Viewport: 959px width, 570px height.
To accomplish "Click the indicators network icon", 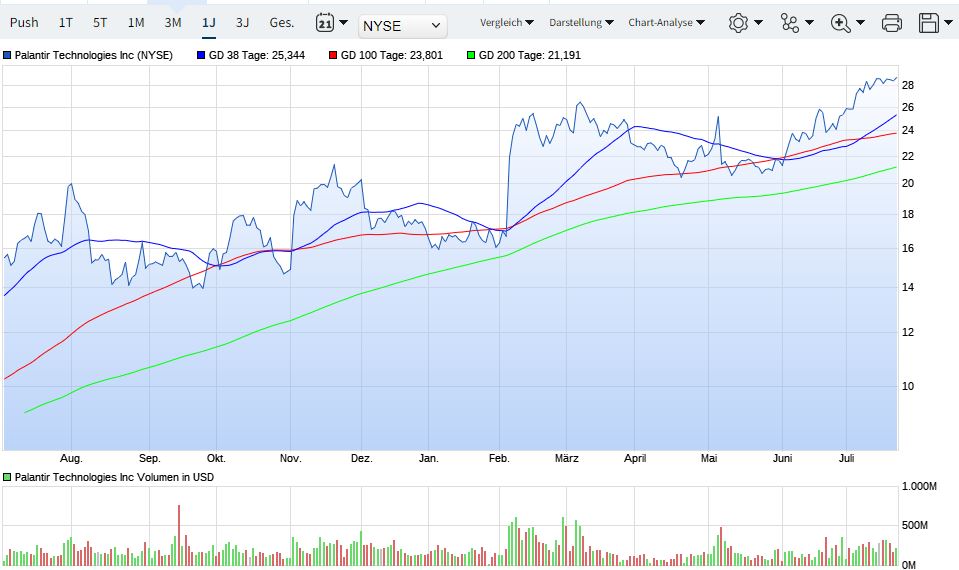I will click(790, 23).
